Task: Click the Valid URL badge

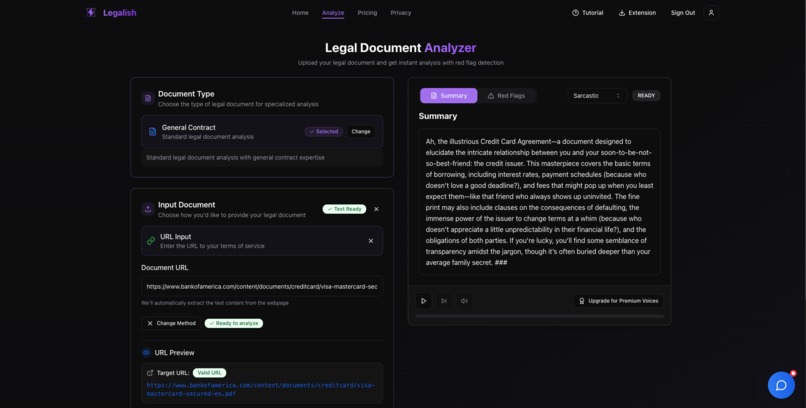Action: (x=209, y=373)
